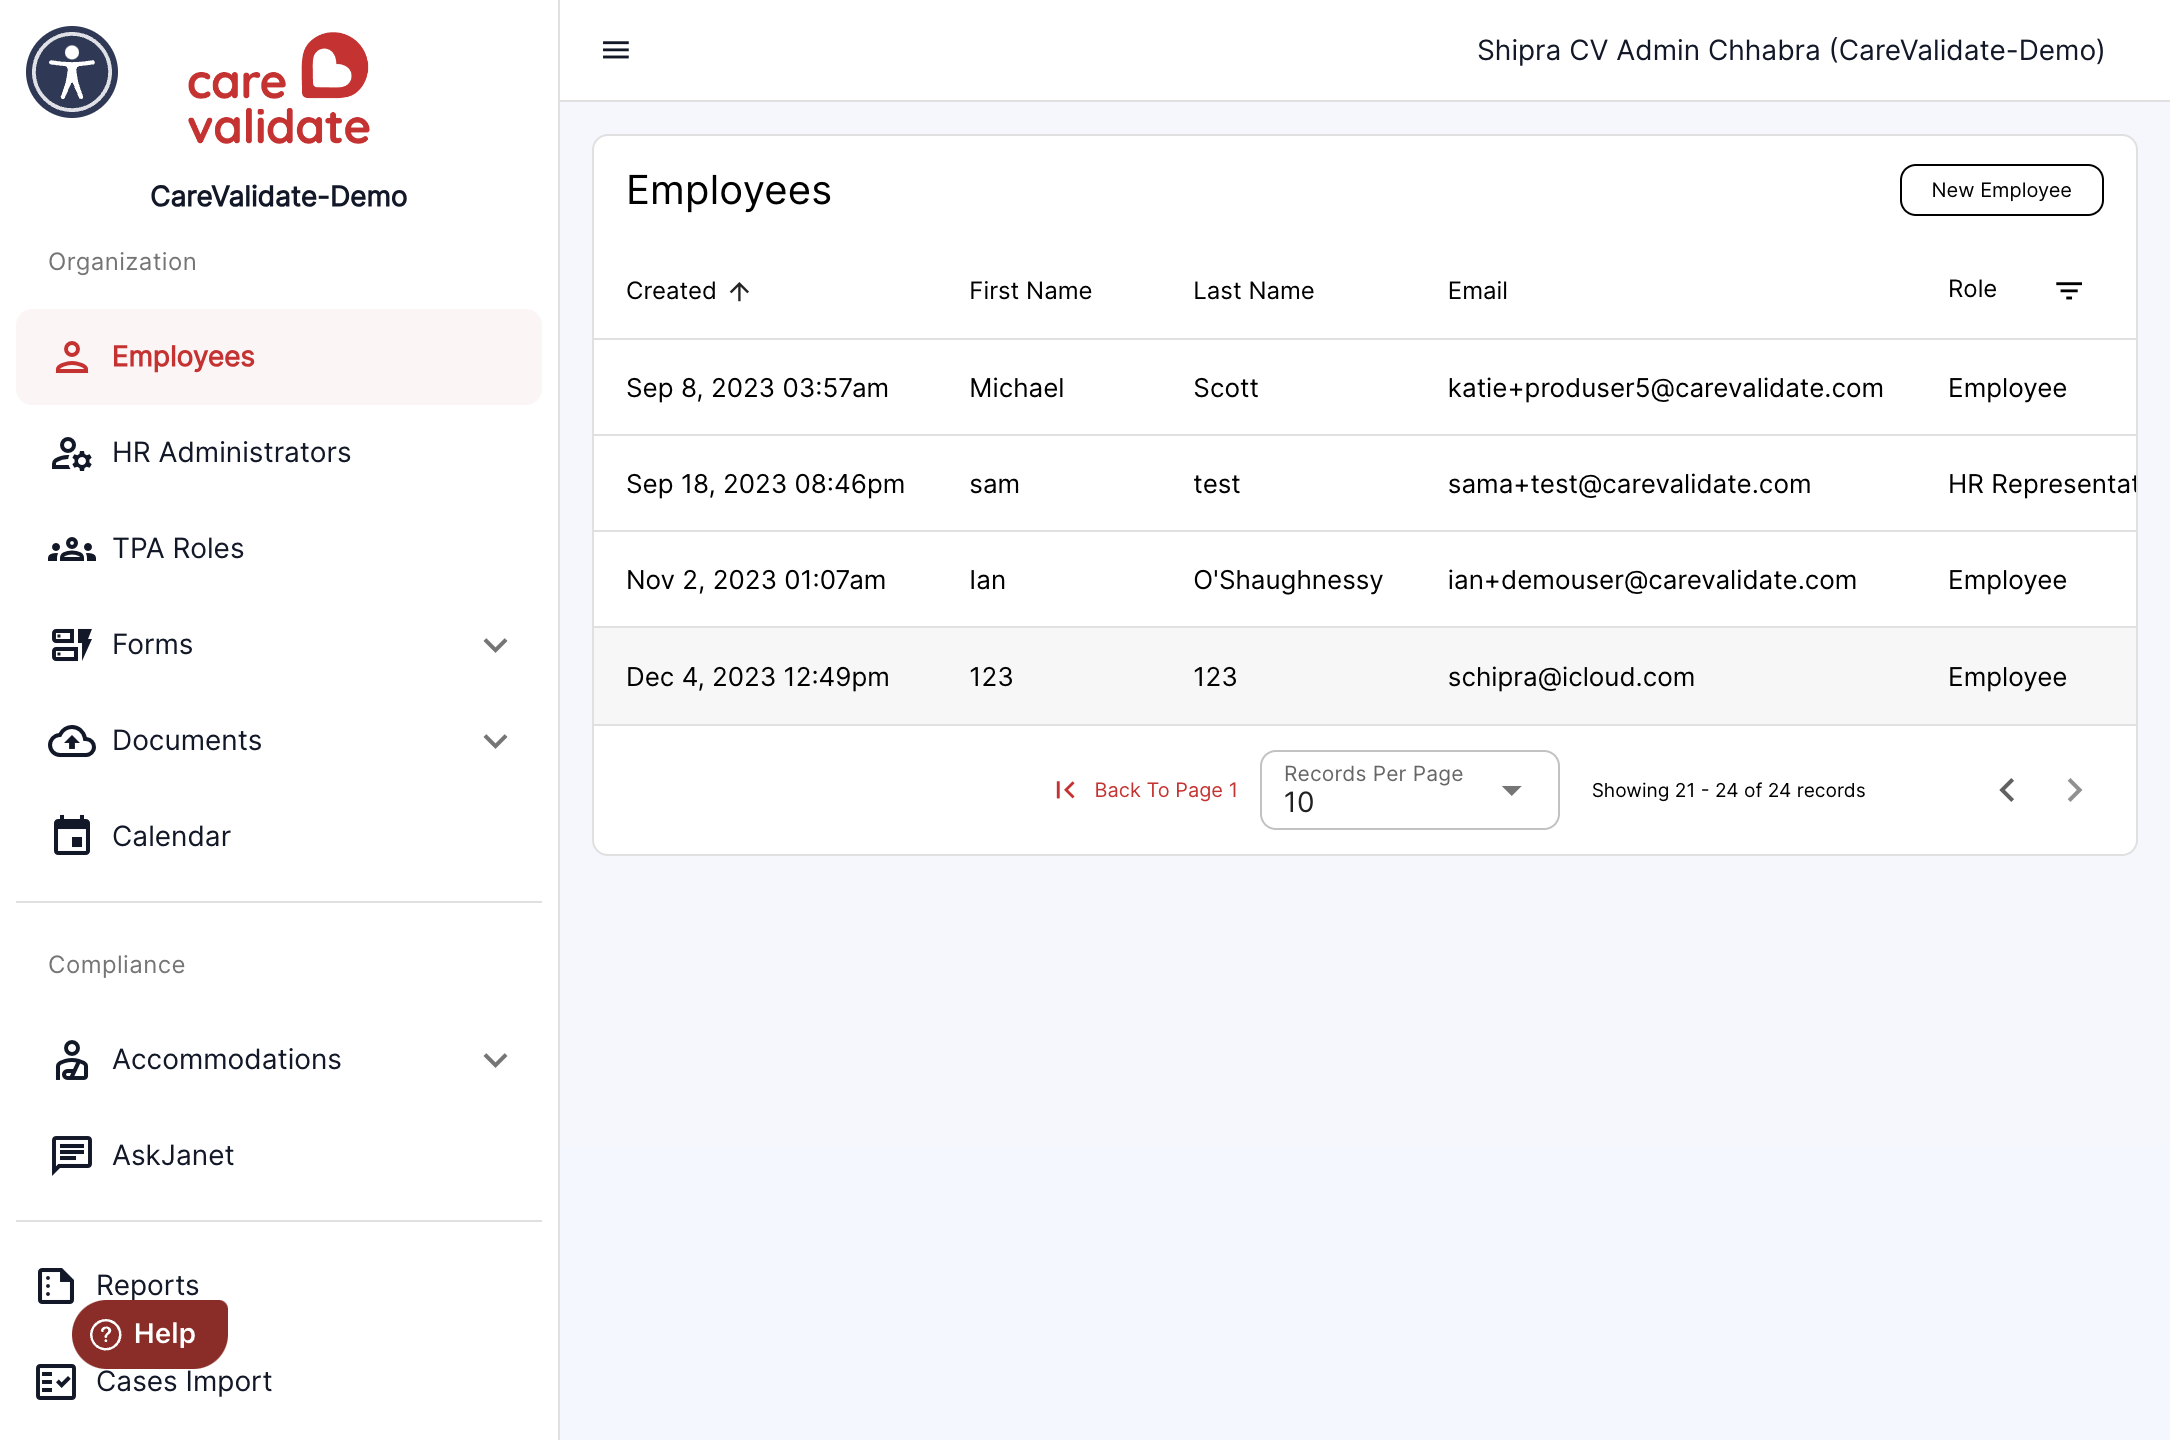Screen dimensions: 2170x1440
Task: Go to next page arrow
Action: tap(2075, 790)
